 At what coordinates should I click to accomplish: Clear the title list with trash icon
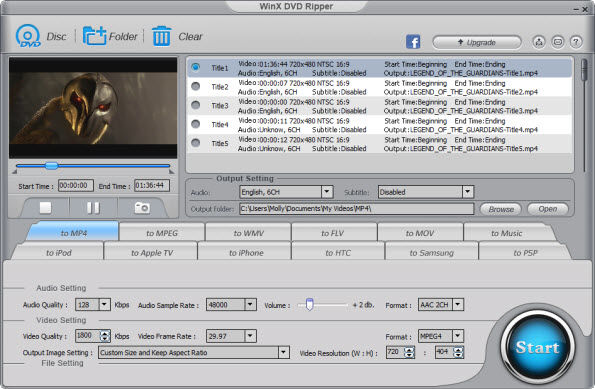pyautogui.click(x=161, y=36)
